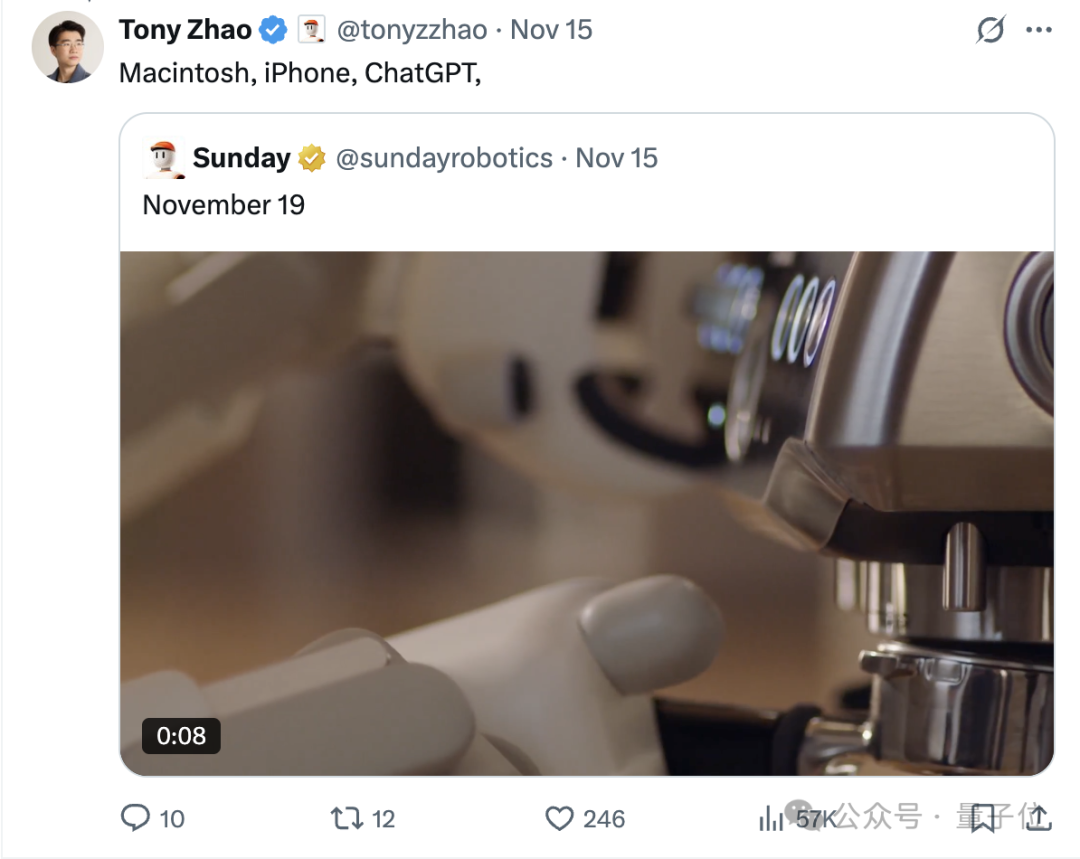Click the Sunday account name

click(241, 158)
